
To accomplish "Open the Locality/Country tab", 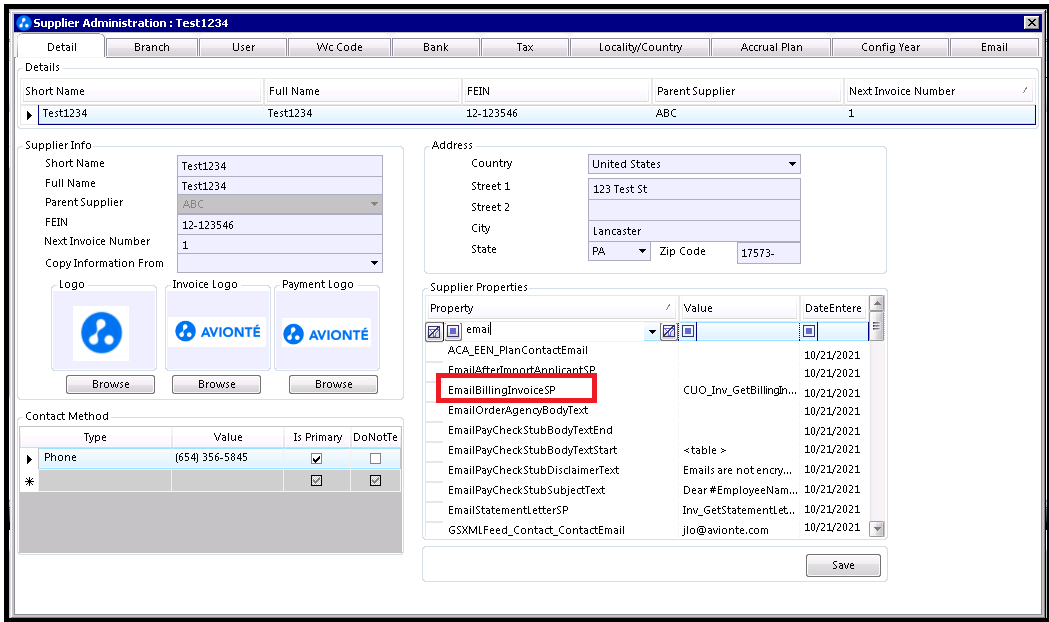I will tap(640, 47).
